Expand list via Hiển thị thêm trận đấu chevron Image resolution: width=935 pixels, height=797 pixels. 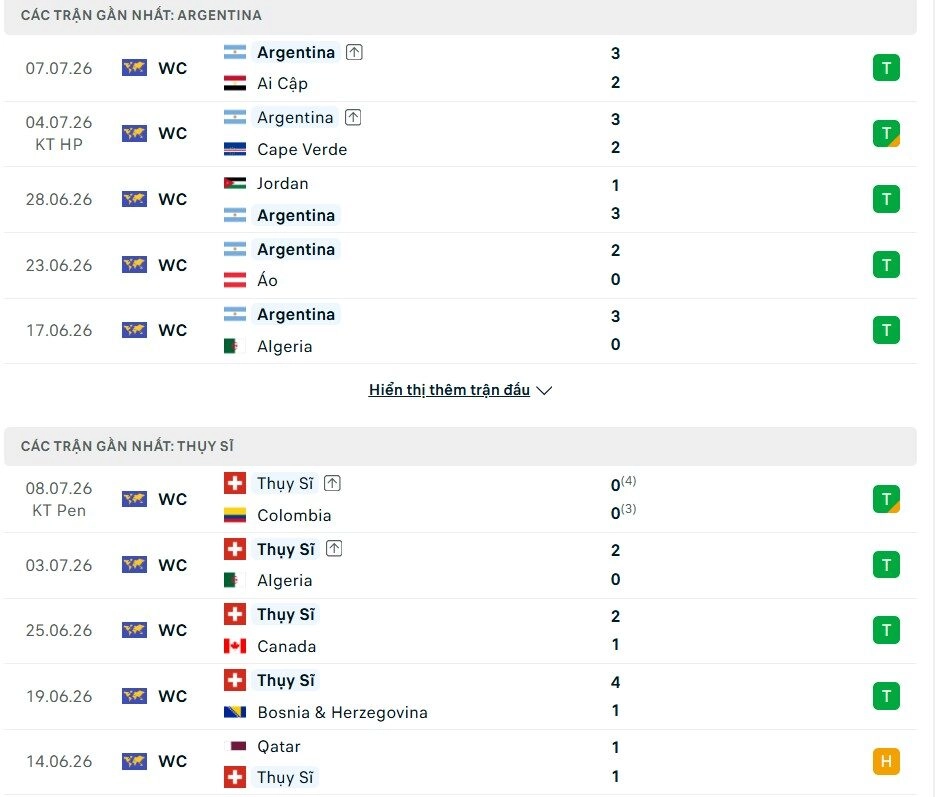pos(544,390)
